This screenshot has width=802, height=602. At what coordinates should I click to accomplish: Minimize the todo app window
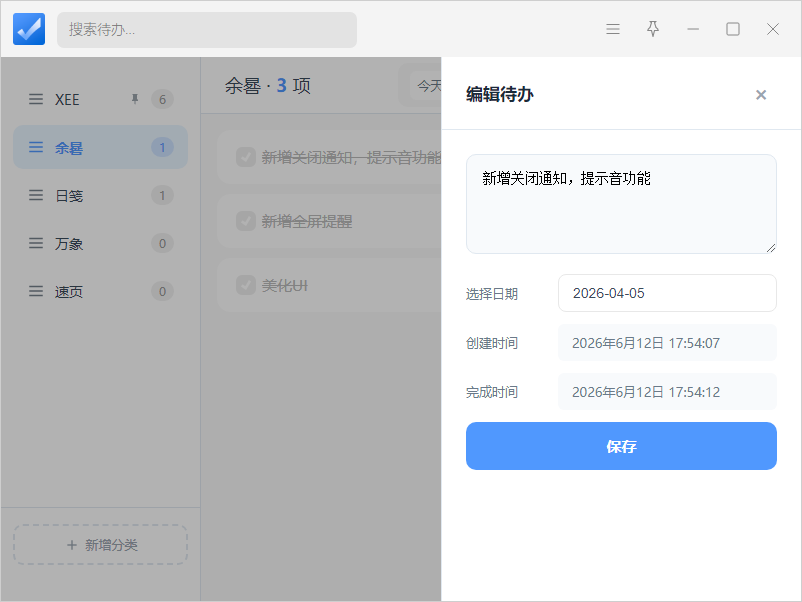coord(693,29)
